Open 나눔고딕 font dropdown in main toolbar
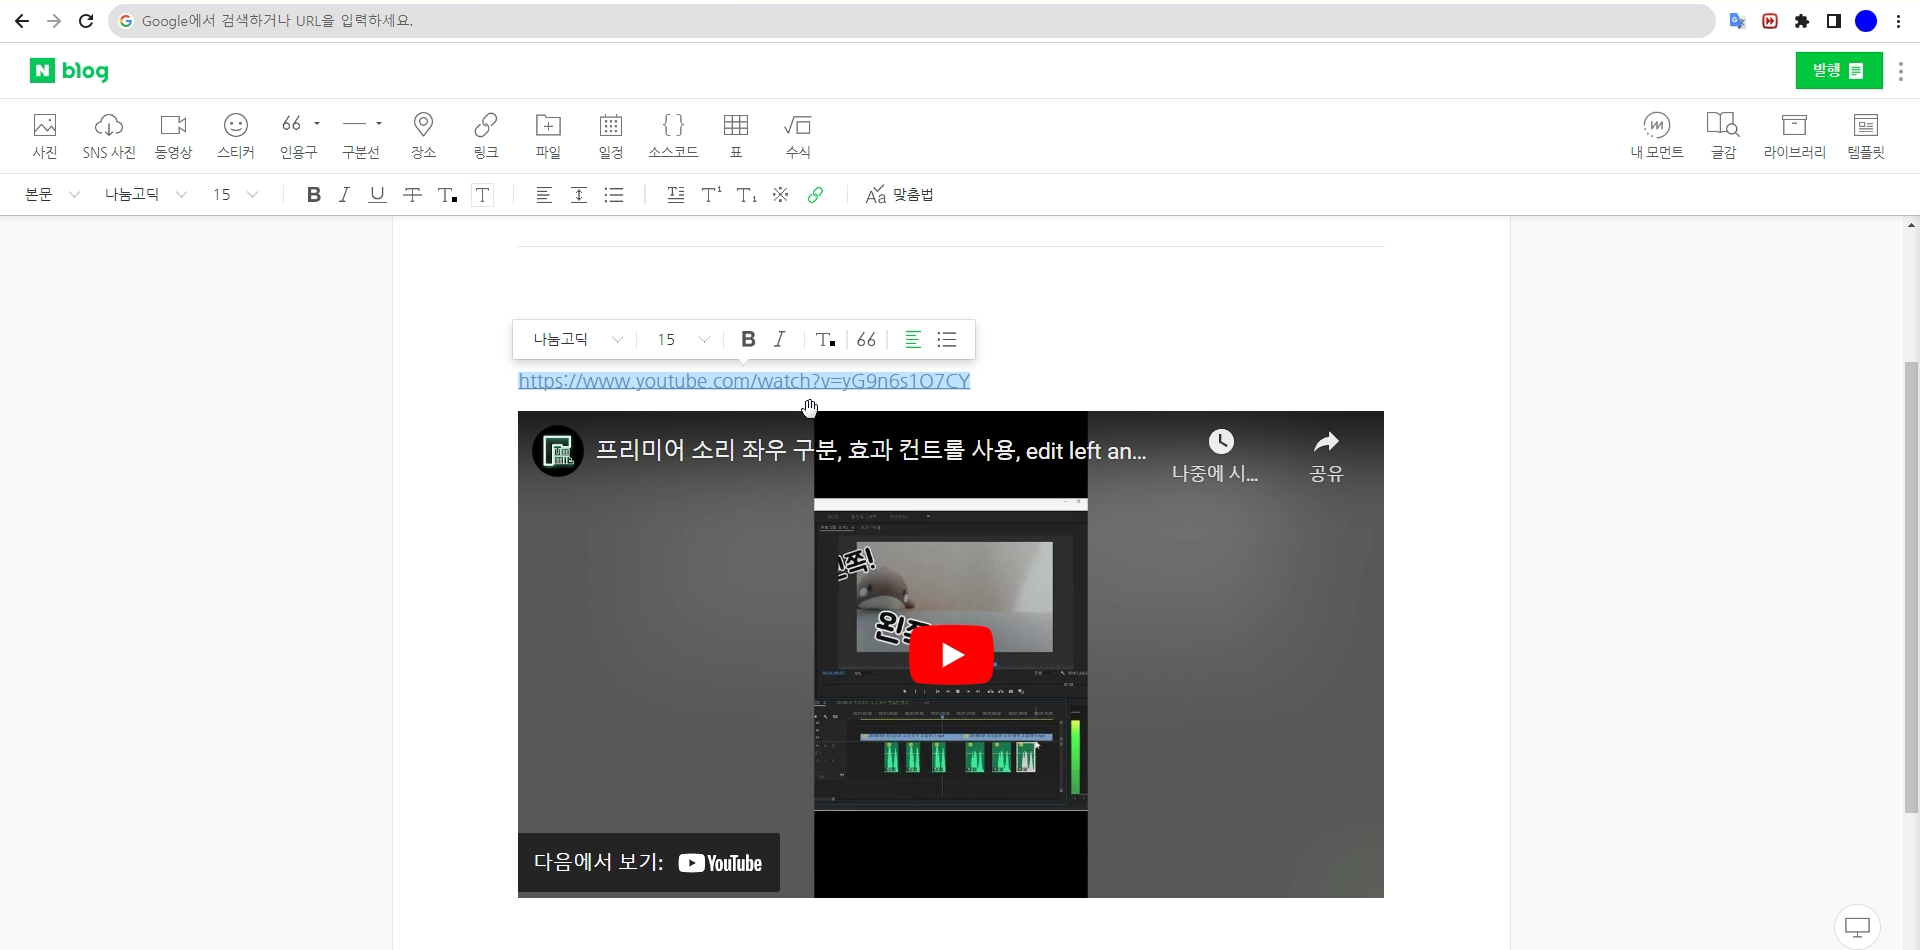1920x950 pixels. [x=146, y=195]
